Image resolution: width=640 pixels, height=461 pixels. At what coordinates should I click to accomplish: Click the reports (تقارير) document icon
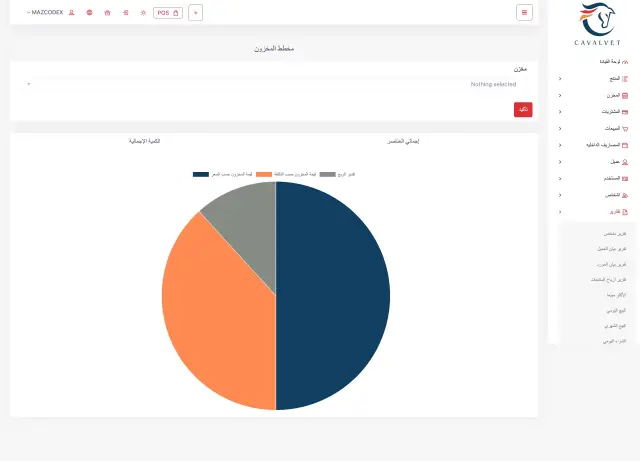coord(625,212)
